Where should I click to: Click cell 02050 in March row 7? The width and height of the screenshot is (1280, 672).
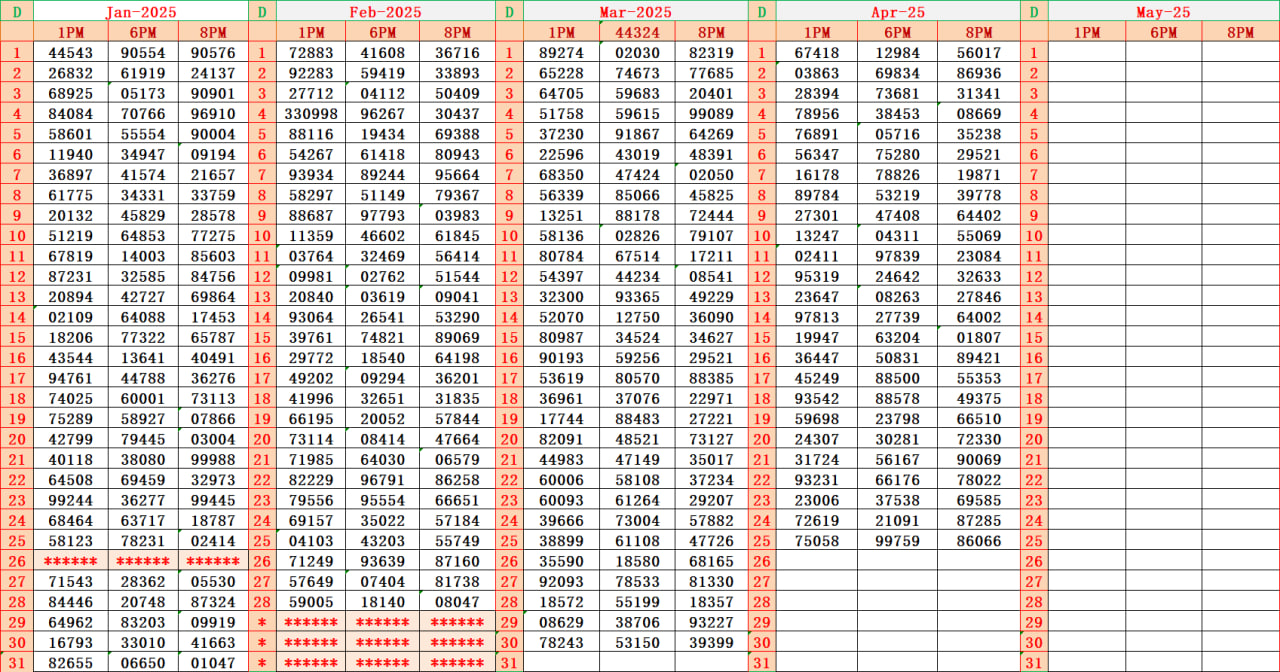tap(711, 175)
